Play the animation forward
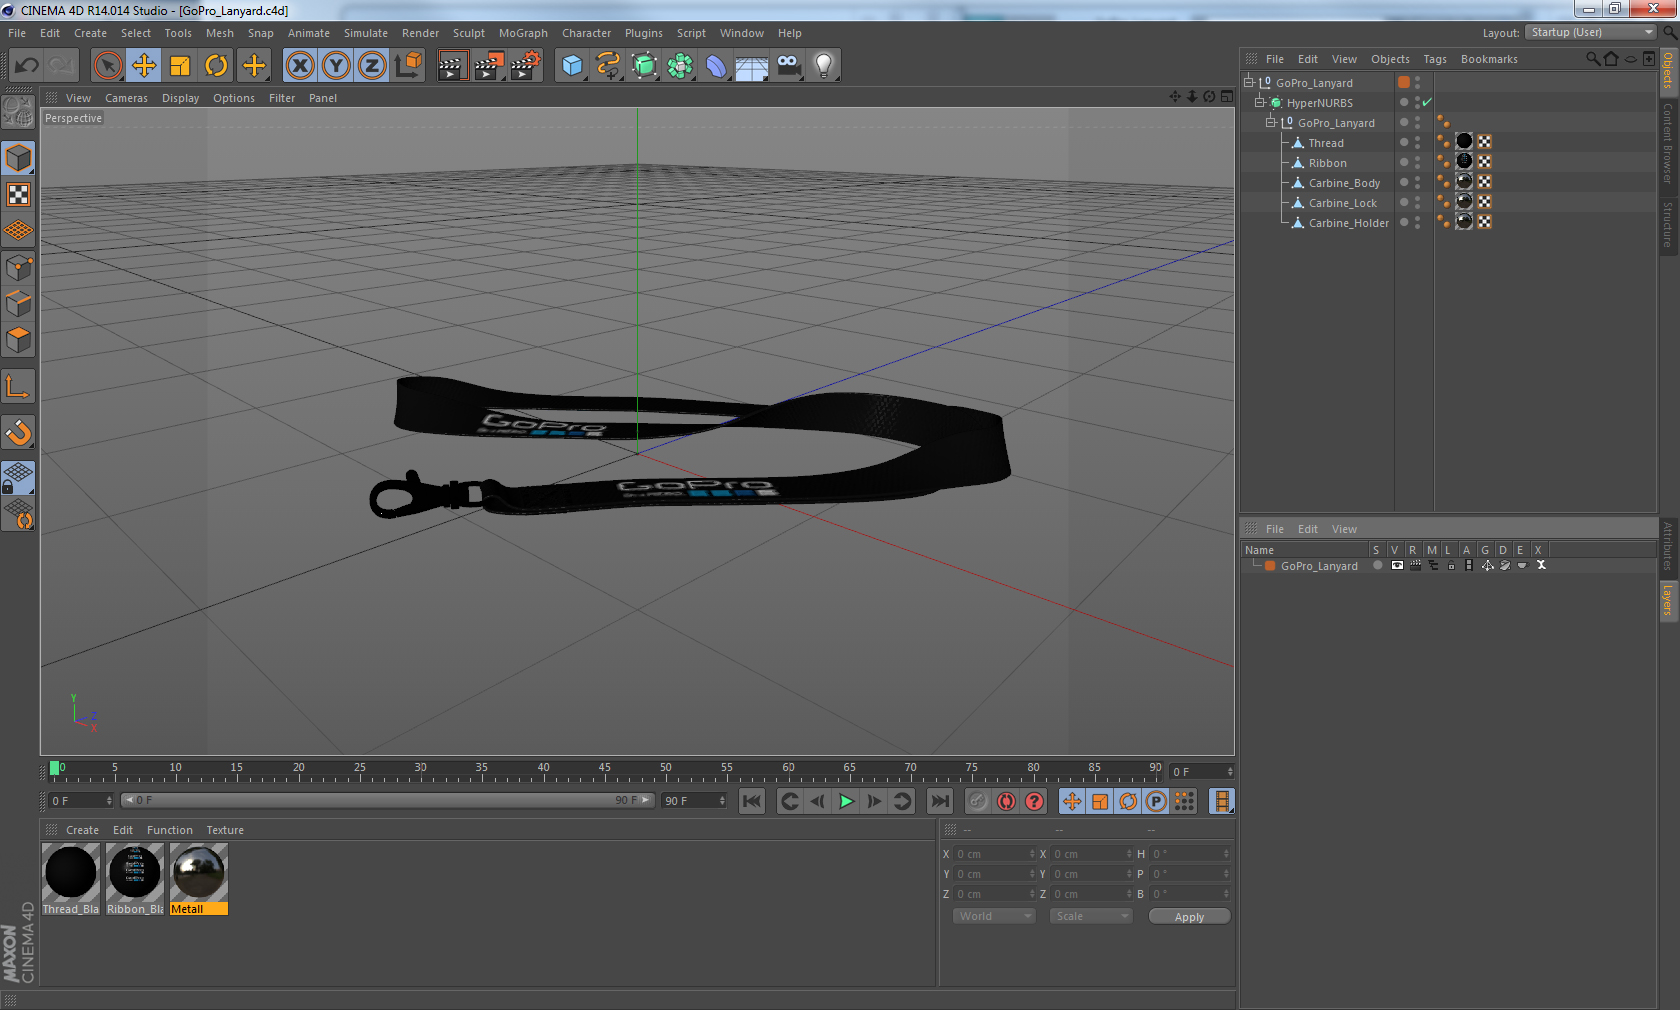This screenshot has height=1010, width=1680. pos(846,801)
